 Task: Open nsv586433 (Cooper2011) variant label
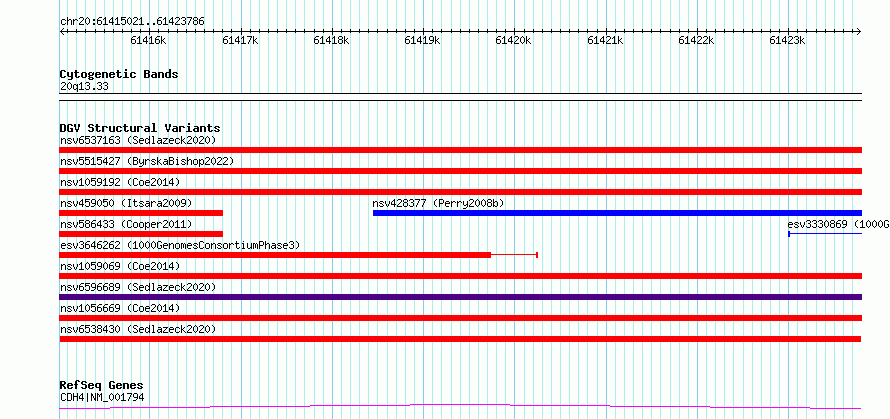pyautogui.click(x=126, y=224)
